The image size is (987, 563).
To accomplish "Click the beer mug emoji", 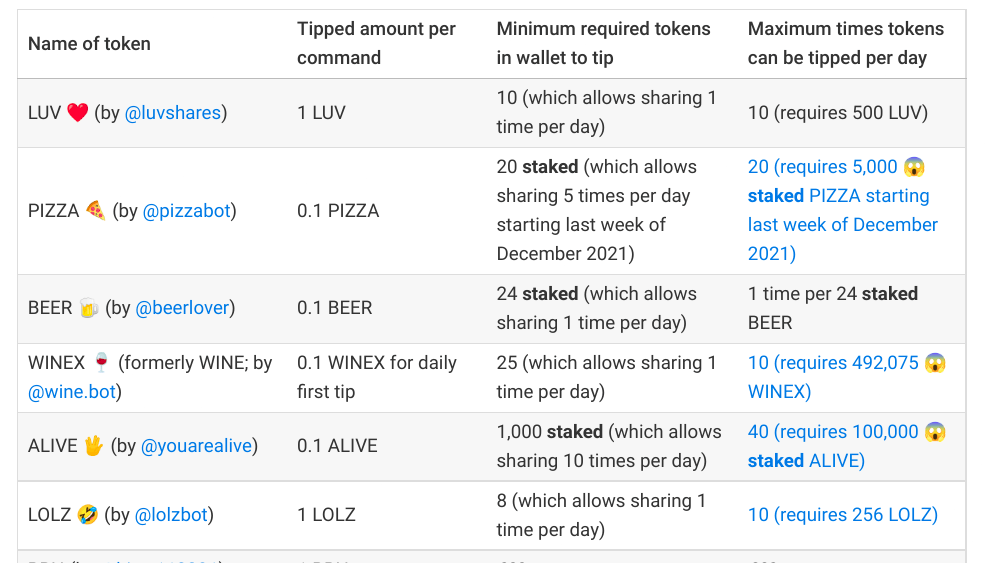I will (x=89, y=307).
